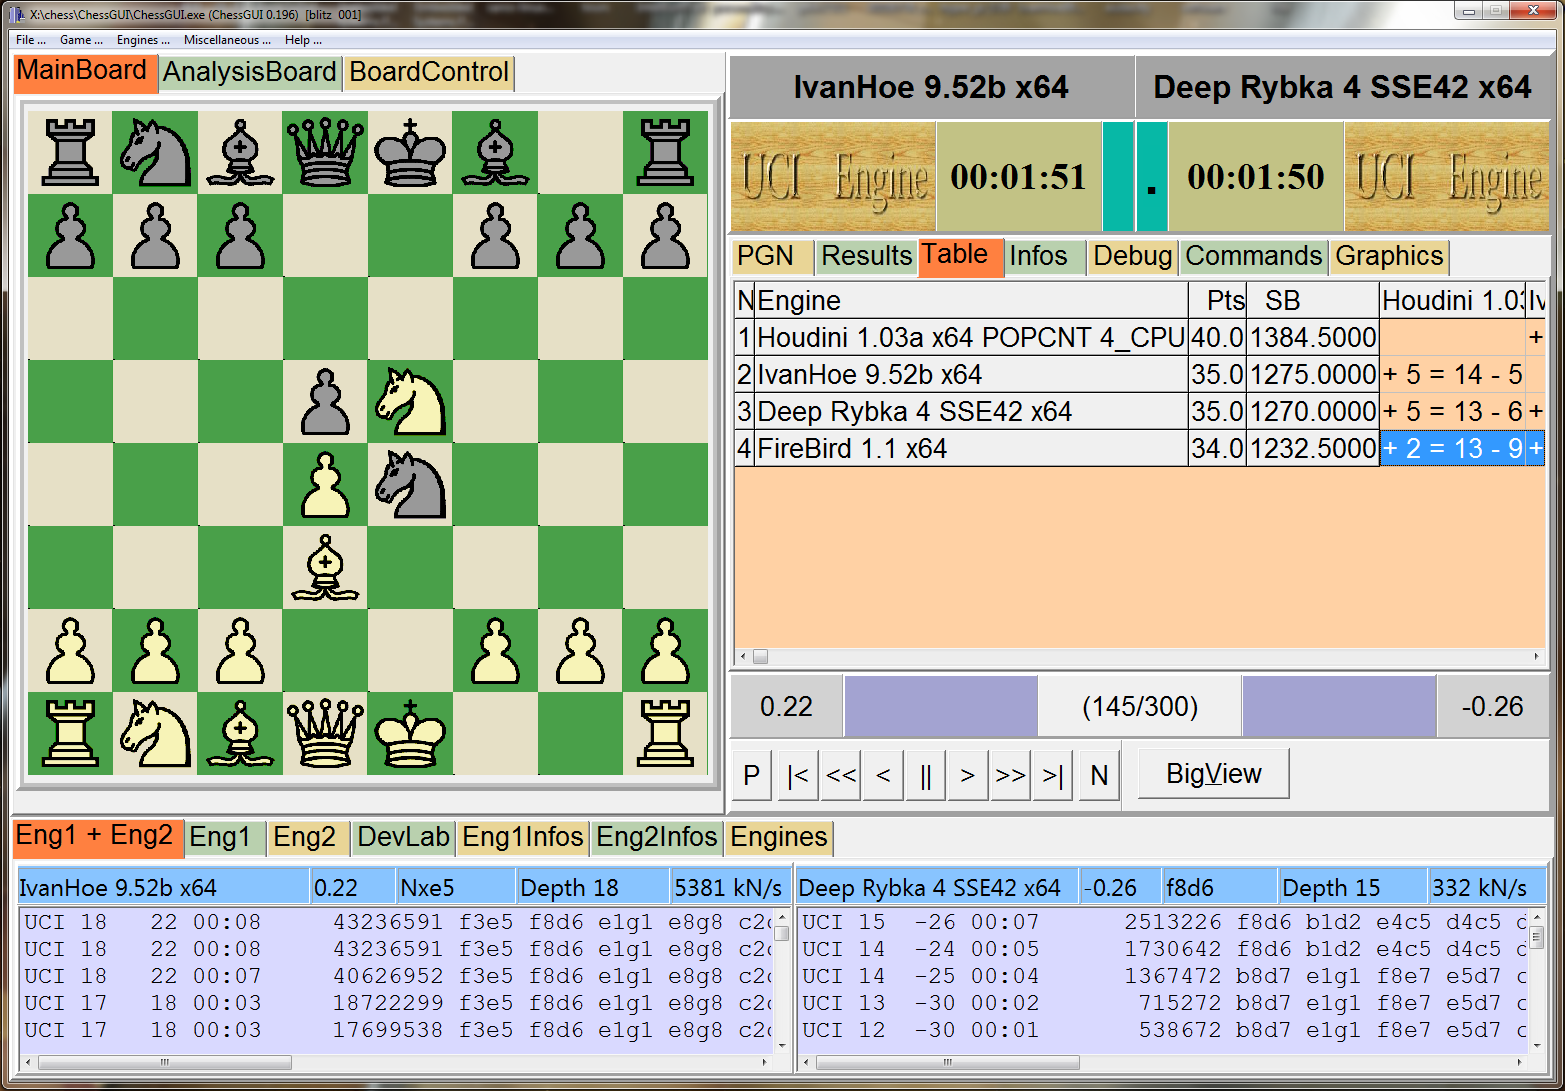Open the PGN tab

click(772, 257)
